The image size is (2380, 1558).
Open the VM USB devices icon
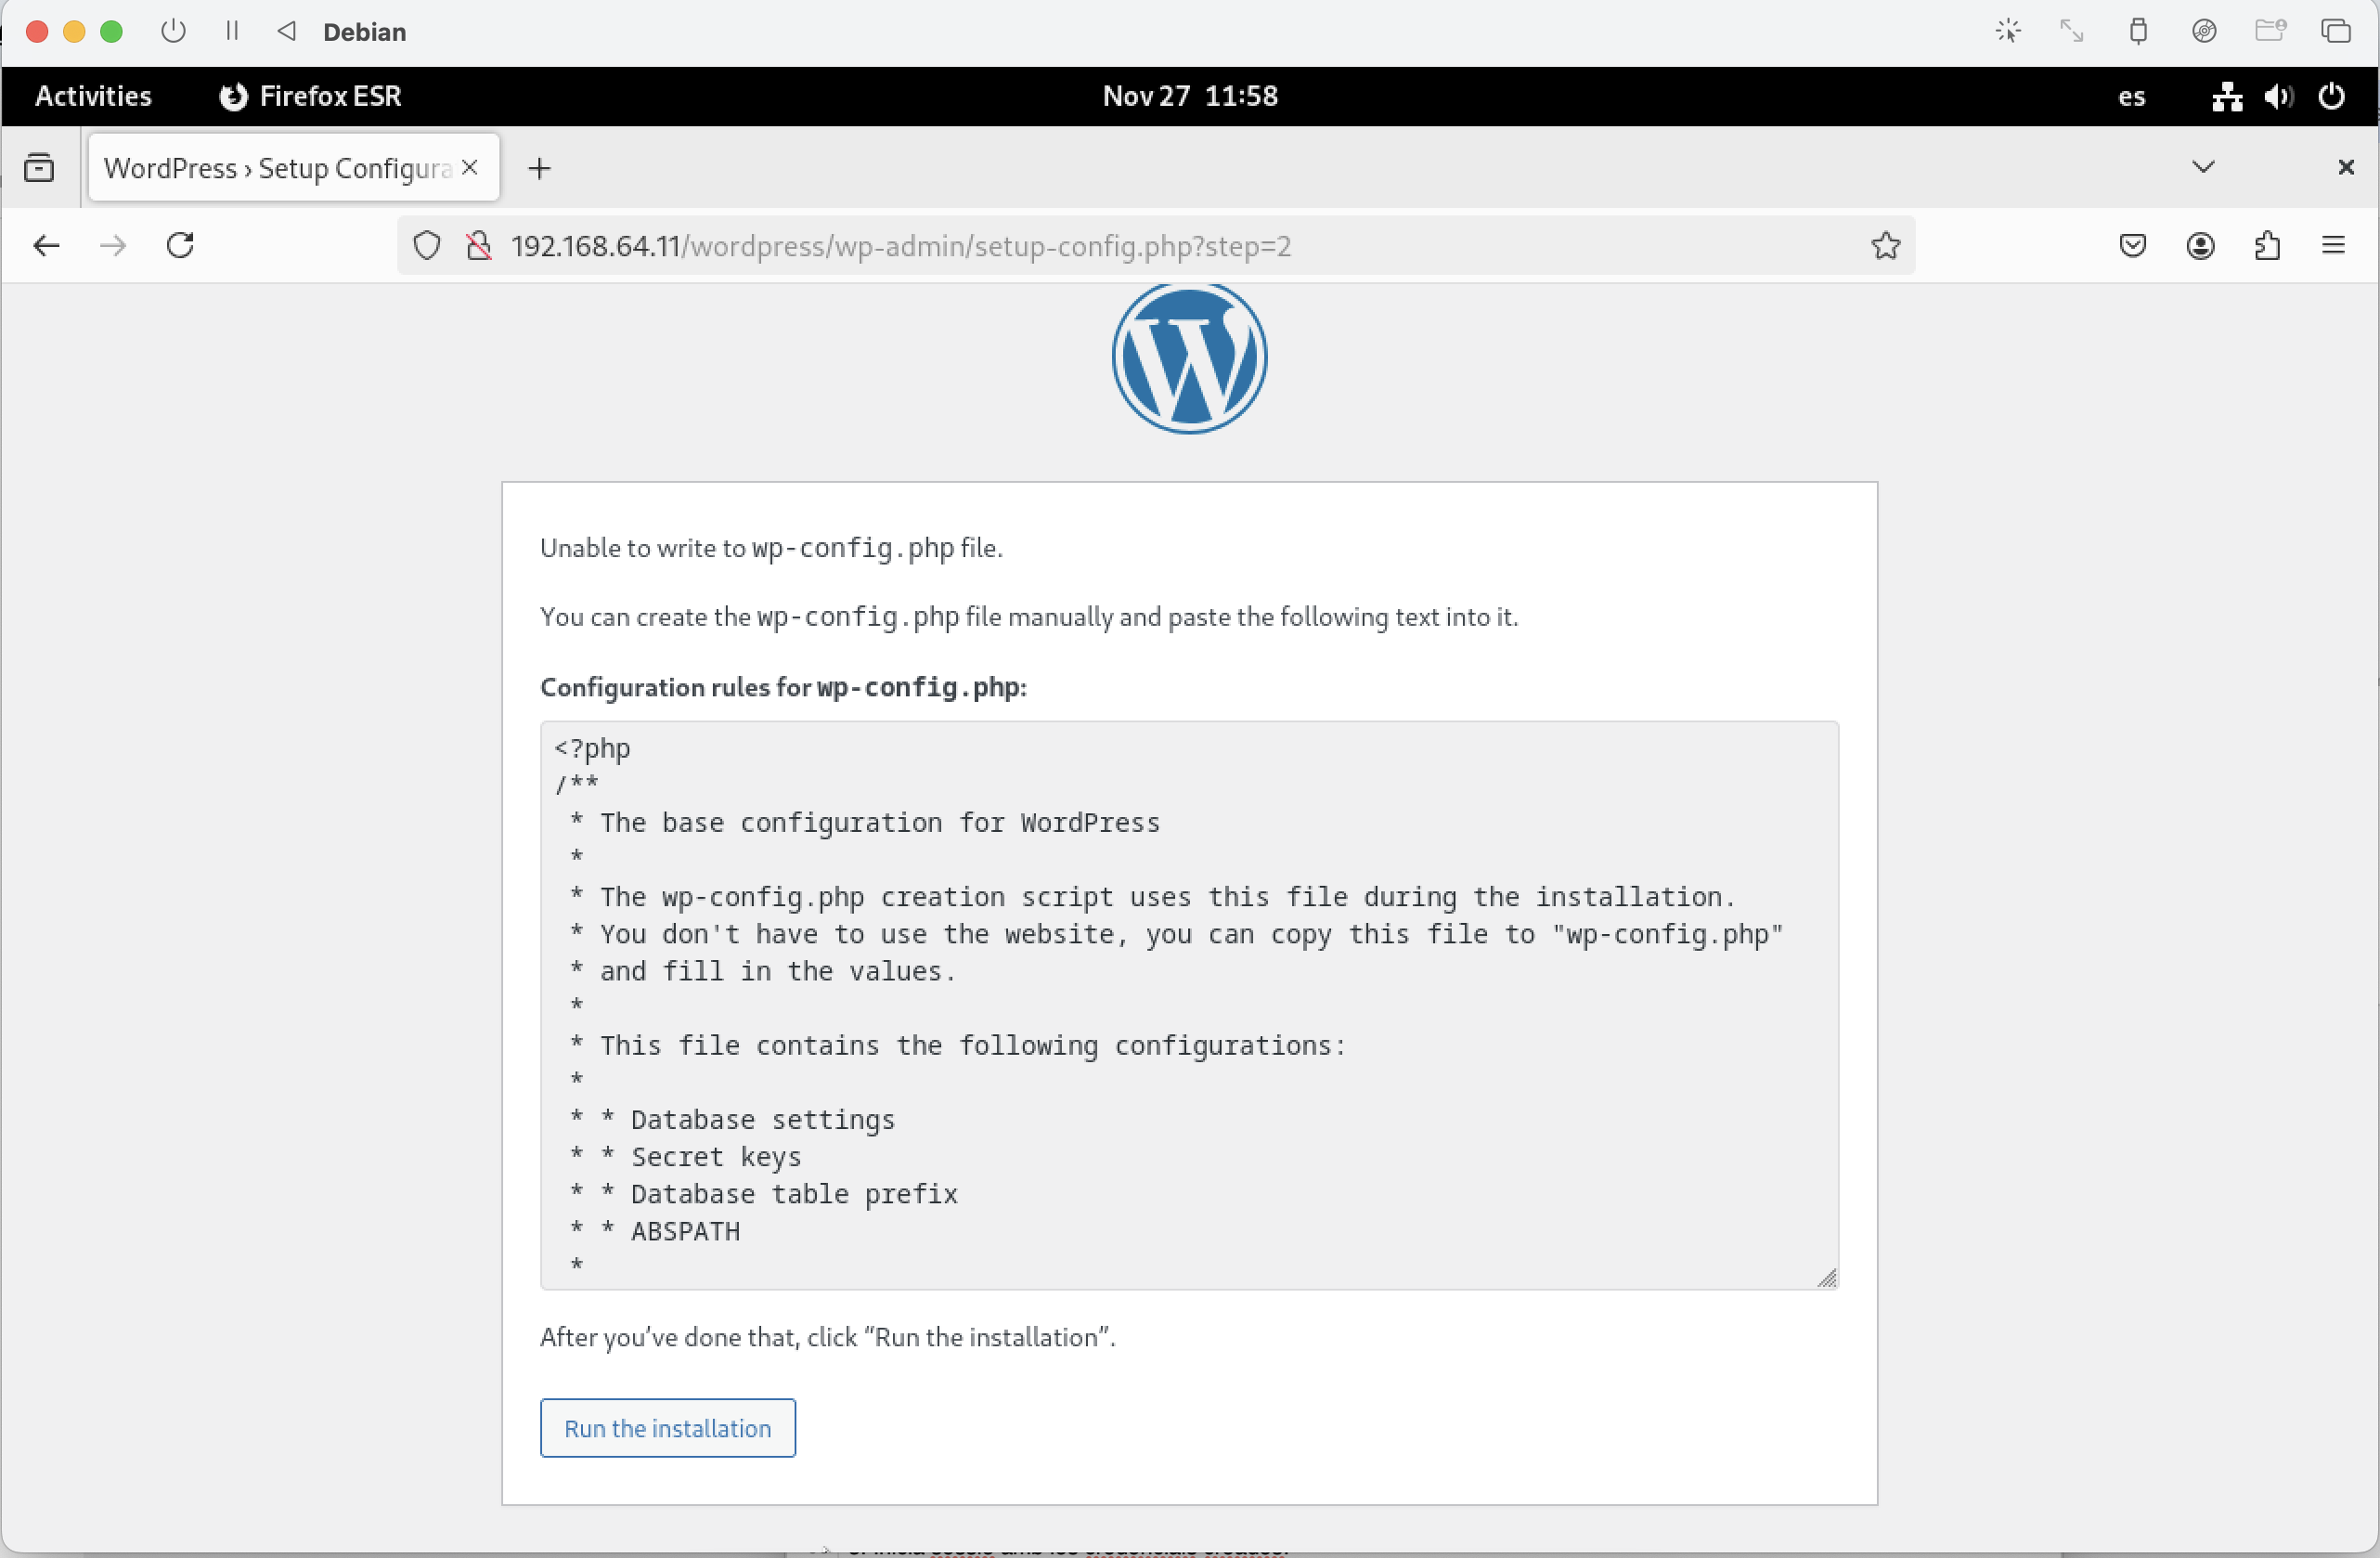point(2138,31)
